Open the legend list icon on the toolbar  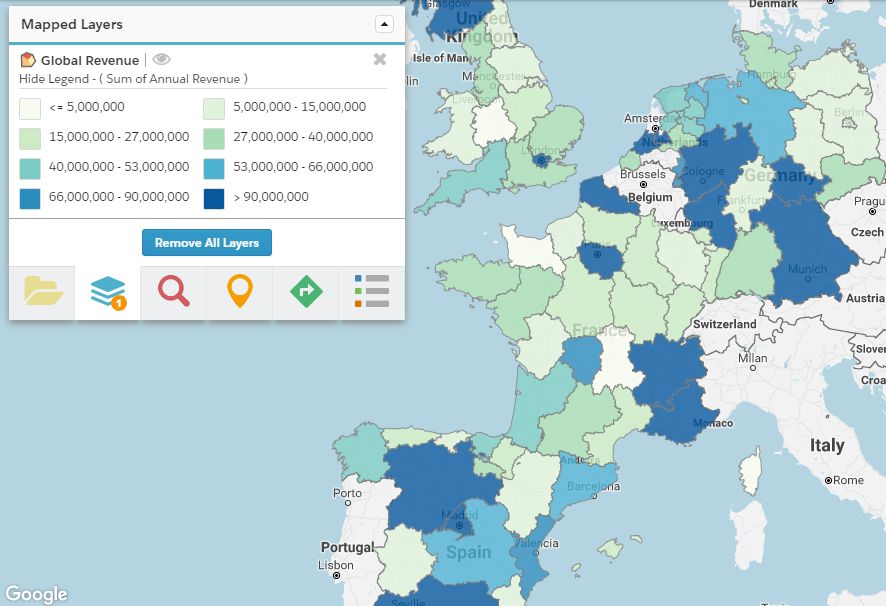click(371, 290)
